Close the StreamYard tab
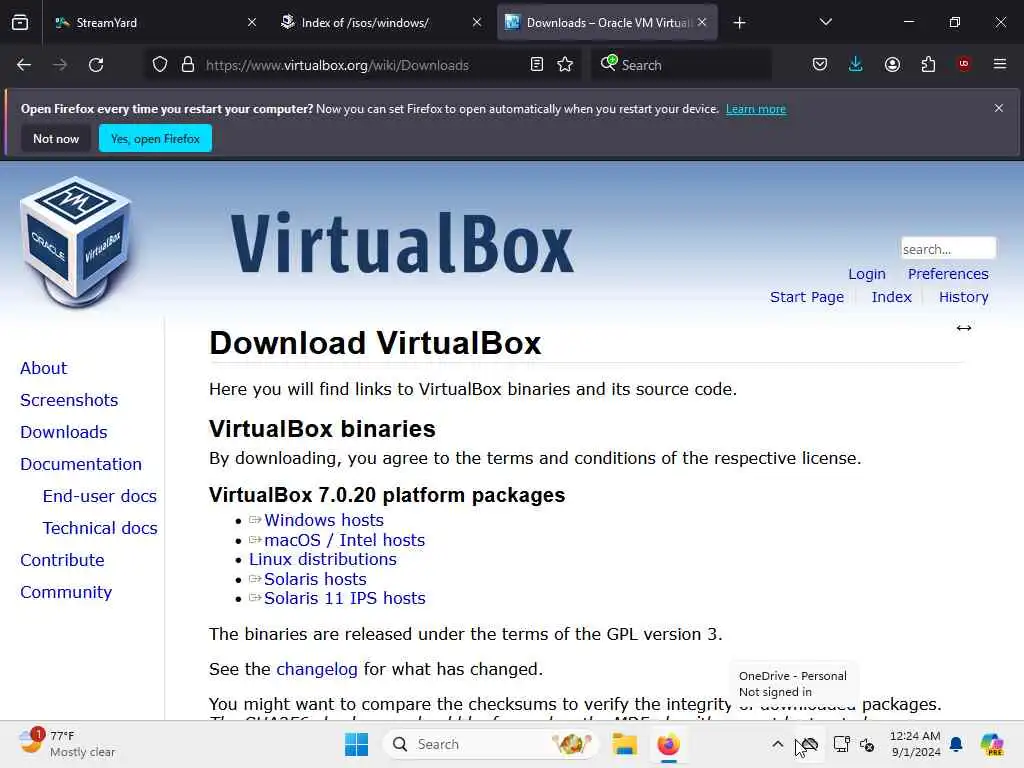Image resolution: width=1024 pixels, height=768 pixels. point(252,23)
